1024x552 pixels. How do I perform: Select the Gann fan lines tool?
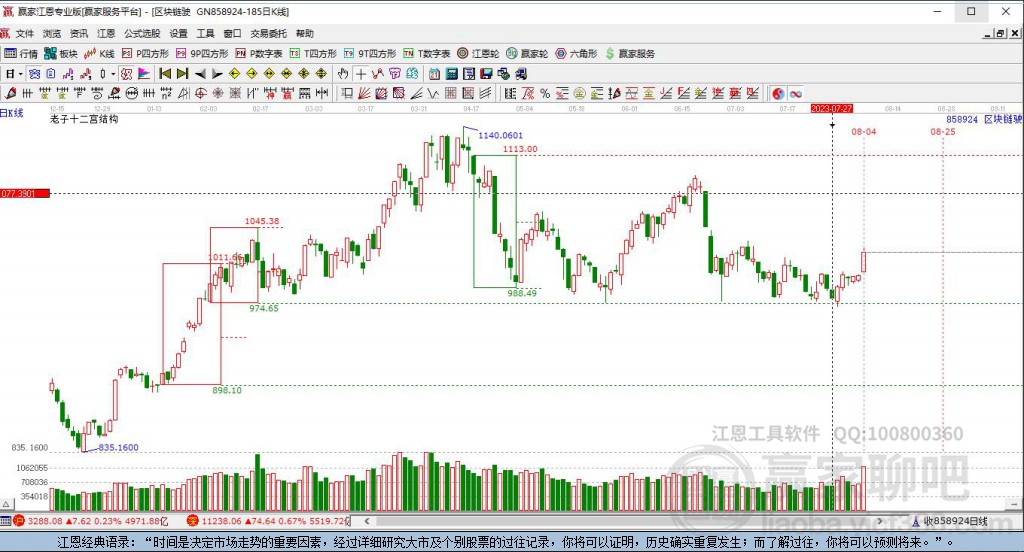tap(364, 93)
